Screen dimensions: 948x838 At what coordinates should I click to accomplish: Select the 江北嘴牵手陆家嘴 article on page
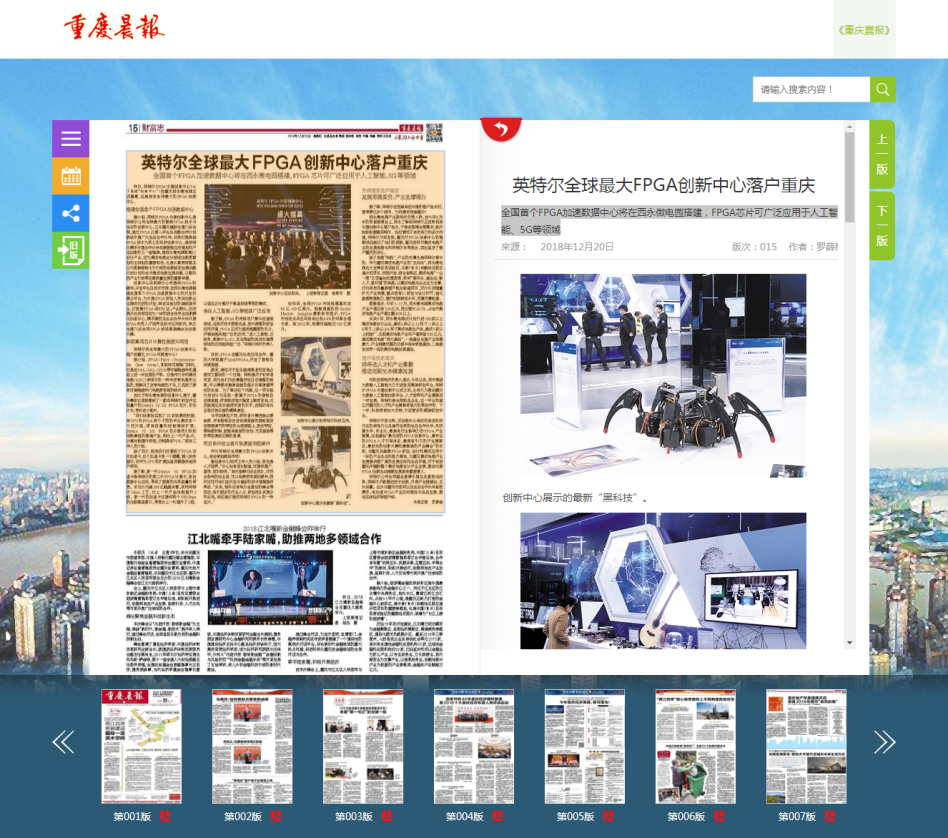284,599
